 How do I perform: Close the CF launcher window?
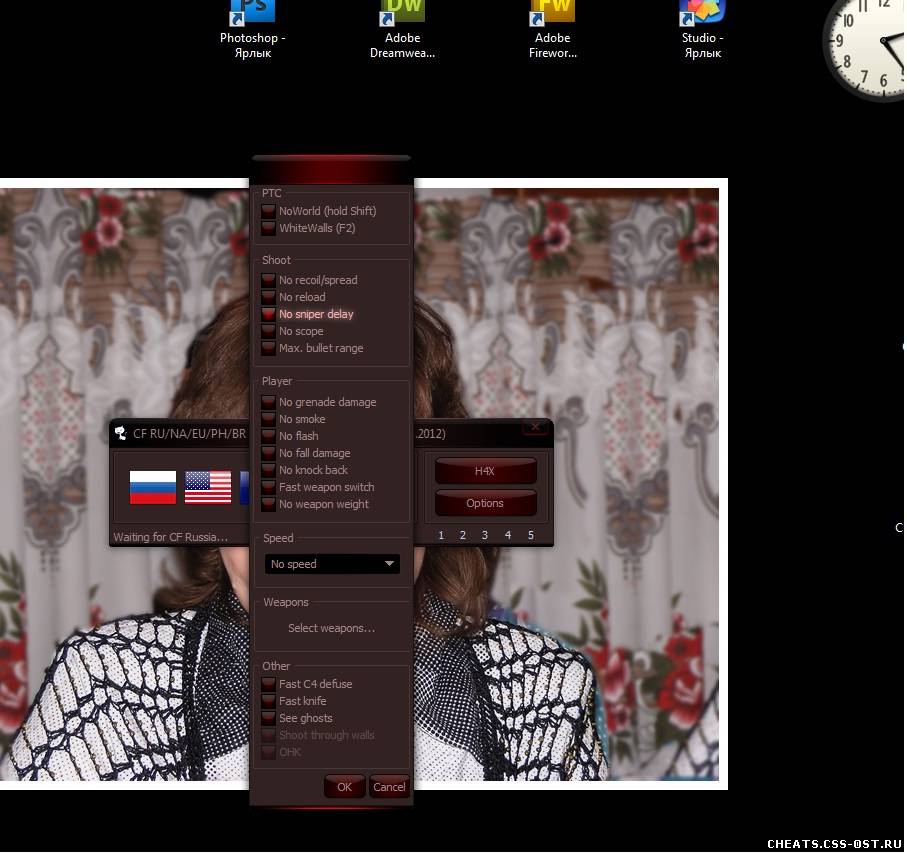coord(535,427)
